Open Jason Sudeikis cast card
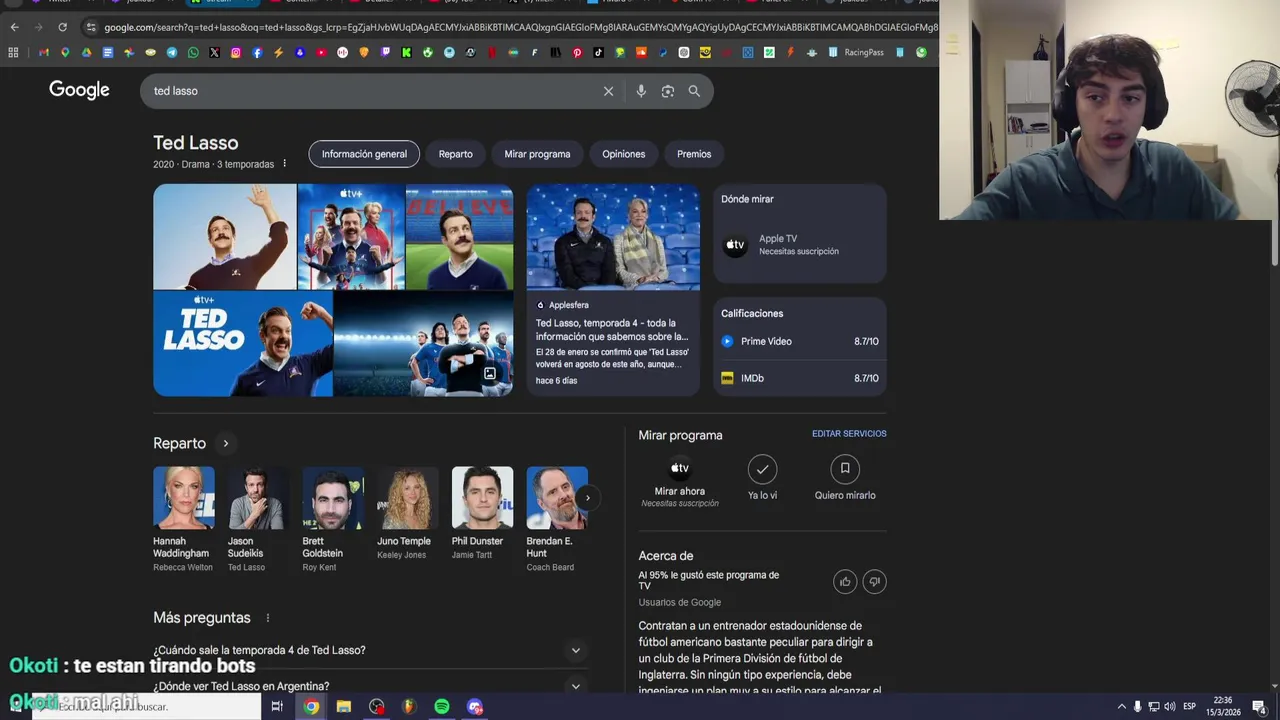The height and width of the screenshot is (720, 1280). click(258, 520)
